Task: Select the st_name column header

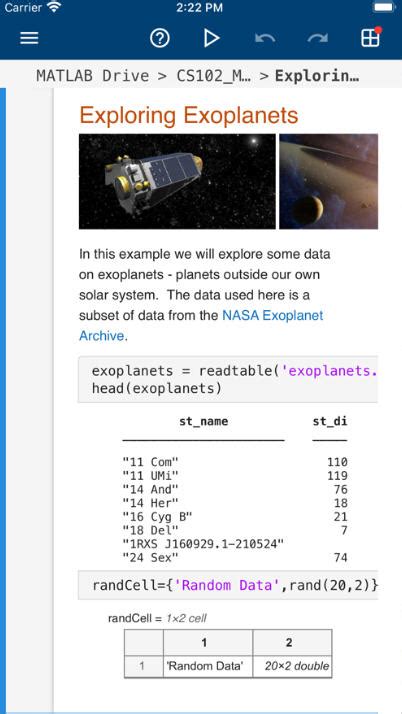Action: [204, 421]
